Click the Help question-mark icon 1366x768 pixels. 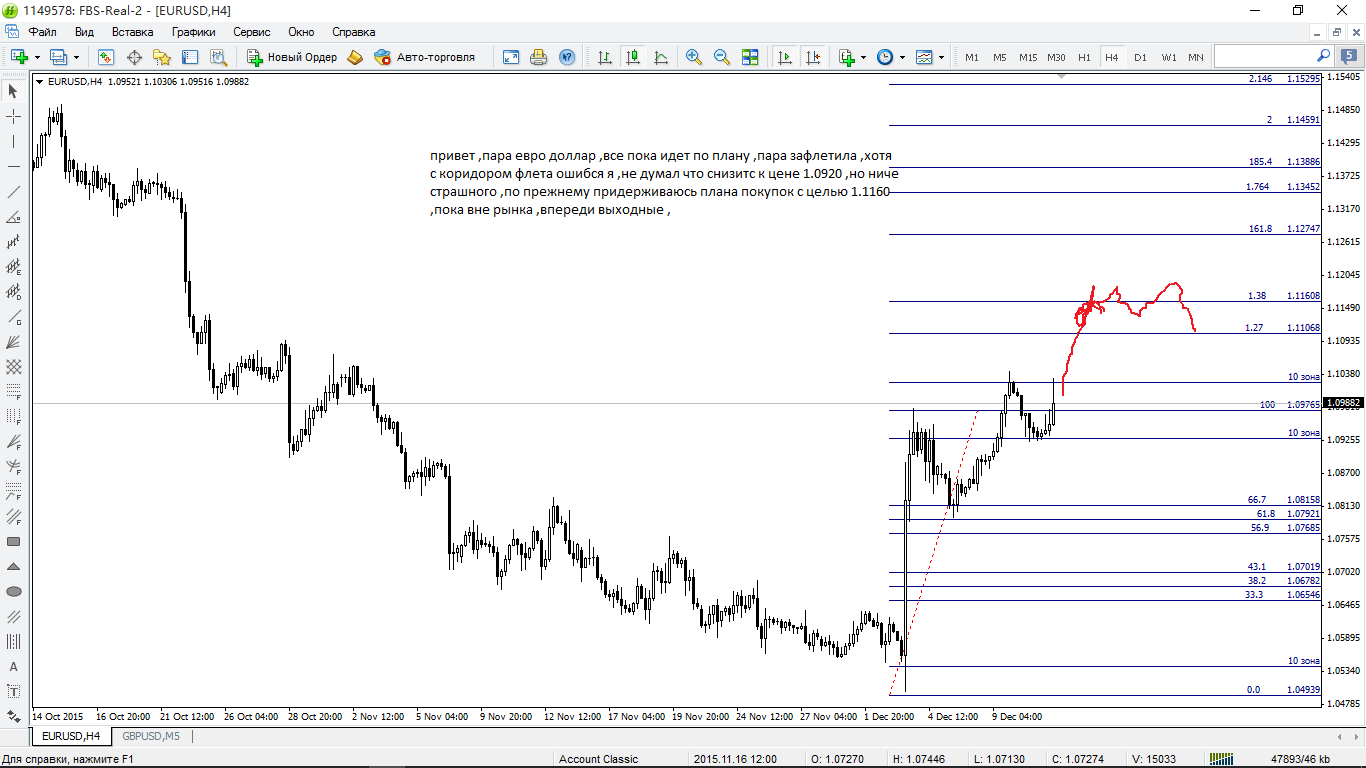point(567,57)
